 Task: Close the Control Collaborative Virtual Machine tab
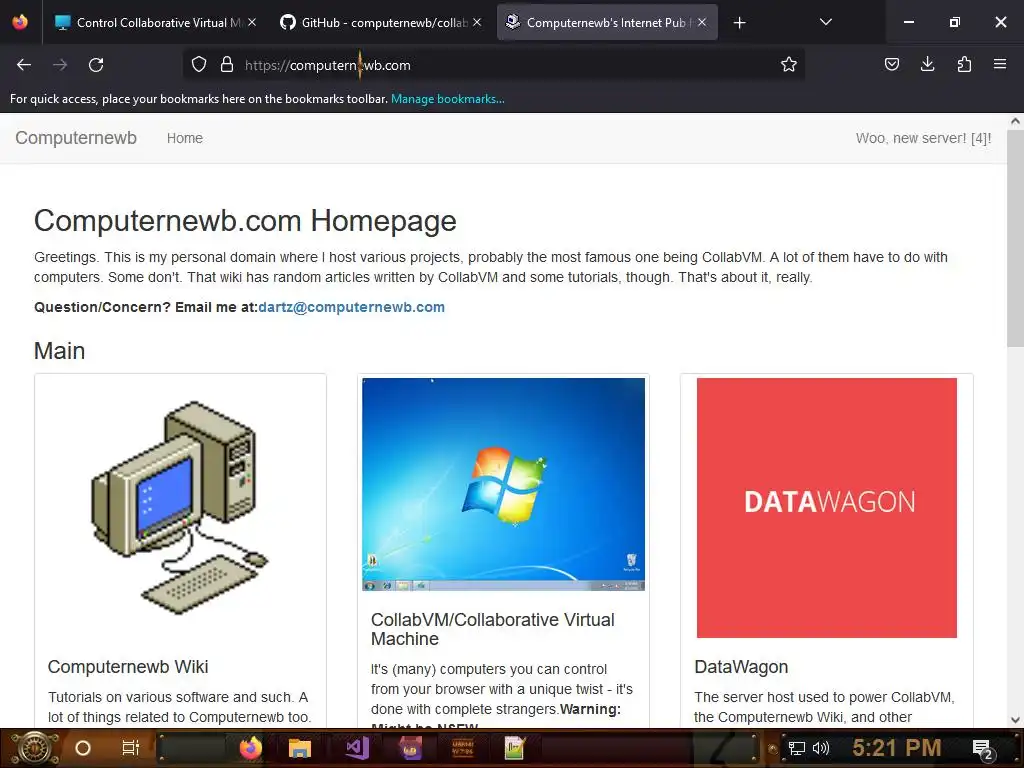[252, 22]
